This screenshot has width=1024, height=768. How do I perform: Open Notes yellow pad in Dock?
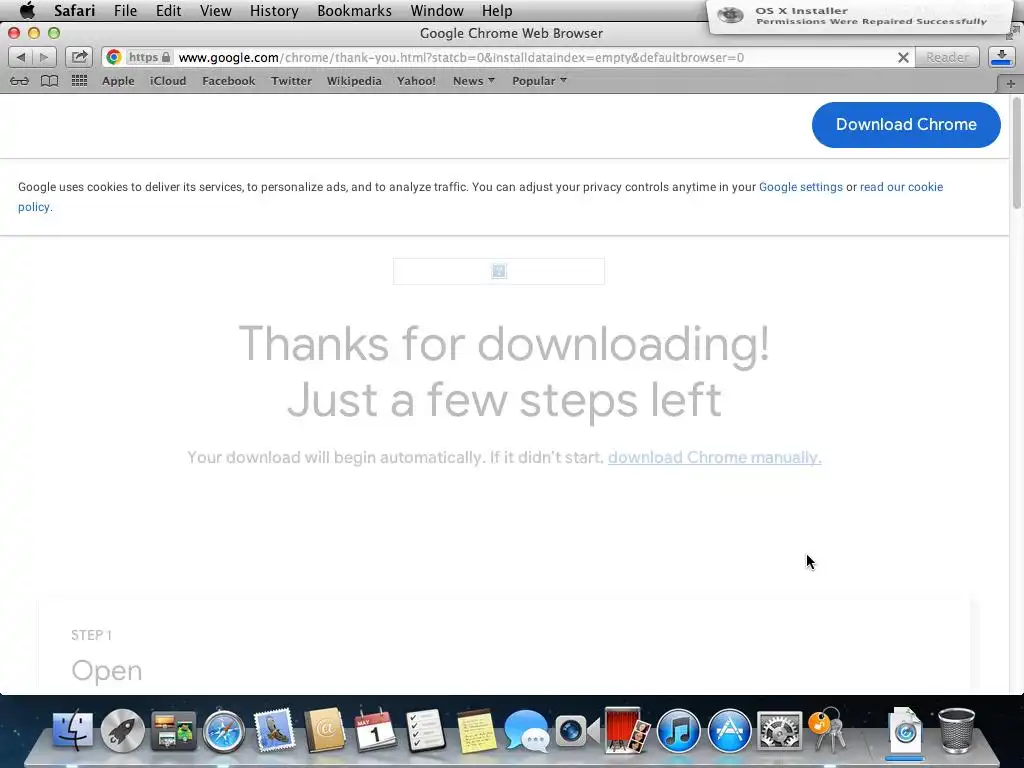pyautogui.click(x=476, y=730)
